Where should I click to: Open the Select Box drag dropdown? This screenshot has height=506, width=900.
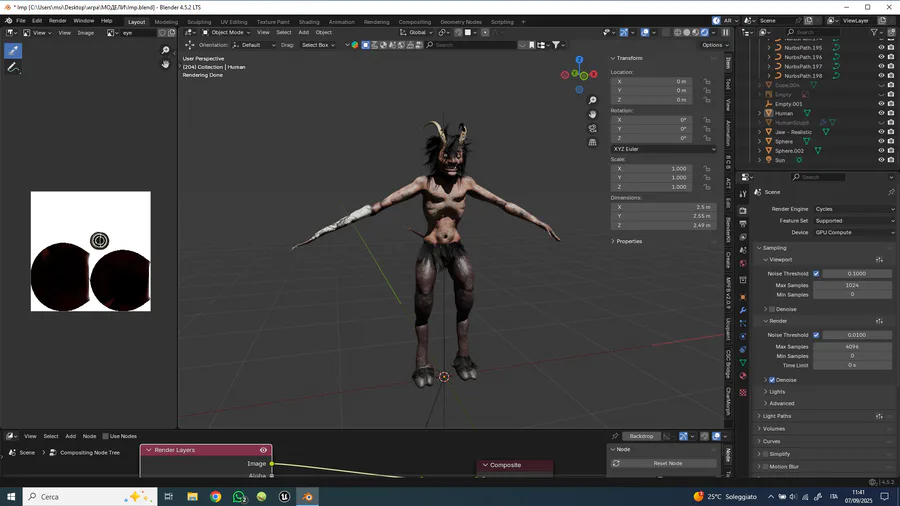coord(318,45)
